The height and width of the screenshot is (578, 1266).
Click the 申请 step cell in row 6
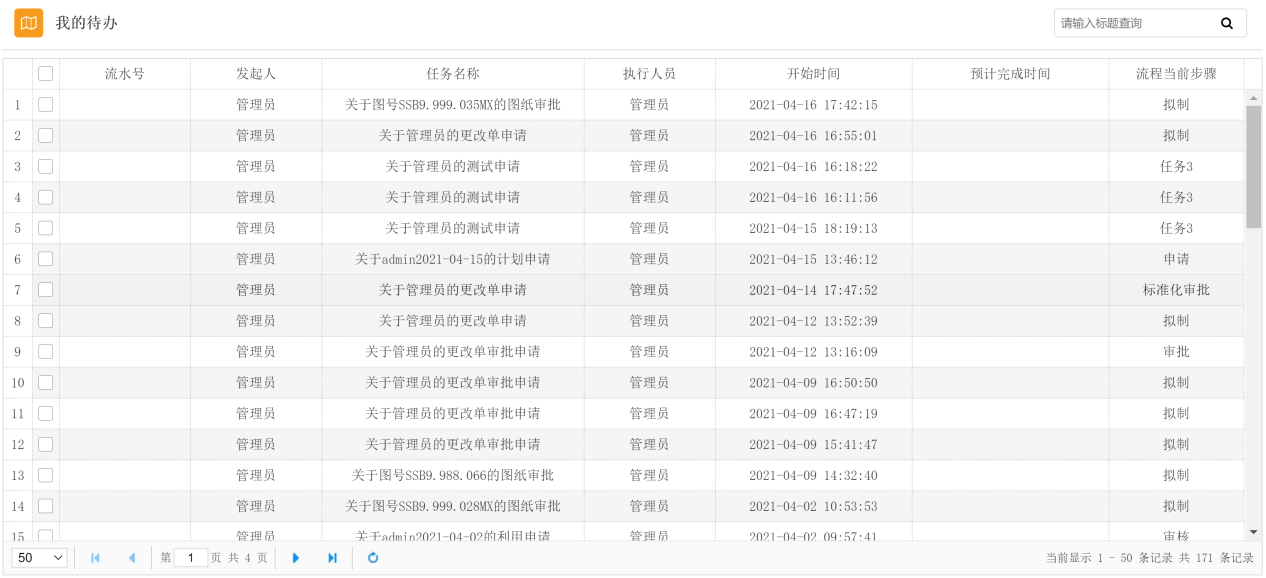1176,259
